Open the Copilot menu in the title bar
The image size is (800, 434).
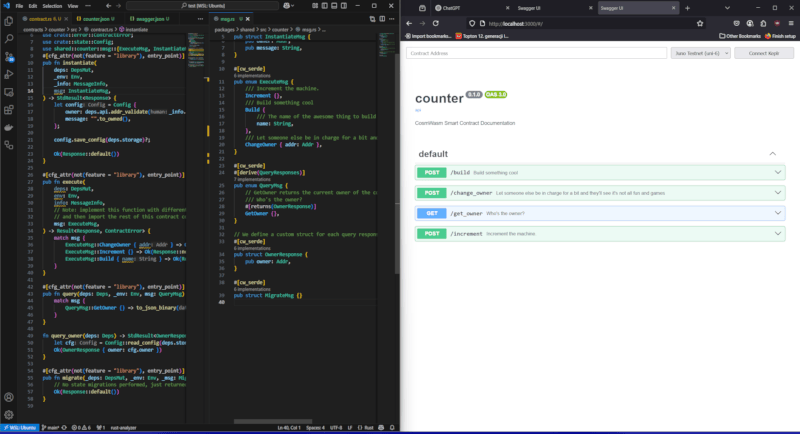[x=289, y=6]
